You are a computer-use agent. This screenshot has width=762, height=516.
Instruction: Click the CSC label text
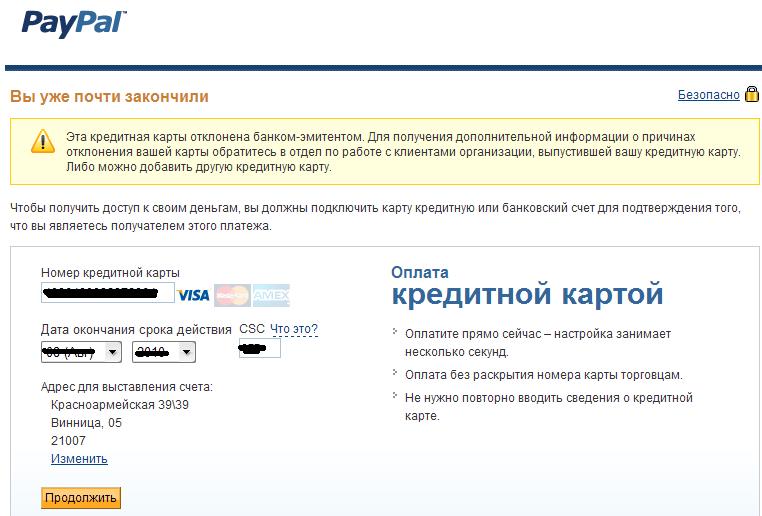pyautogui.click(x=252, y=329)
